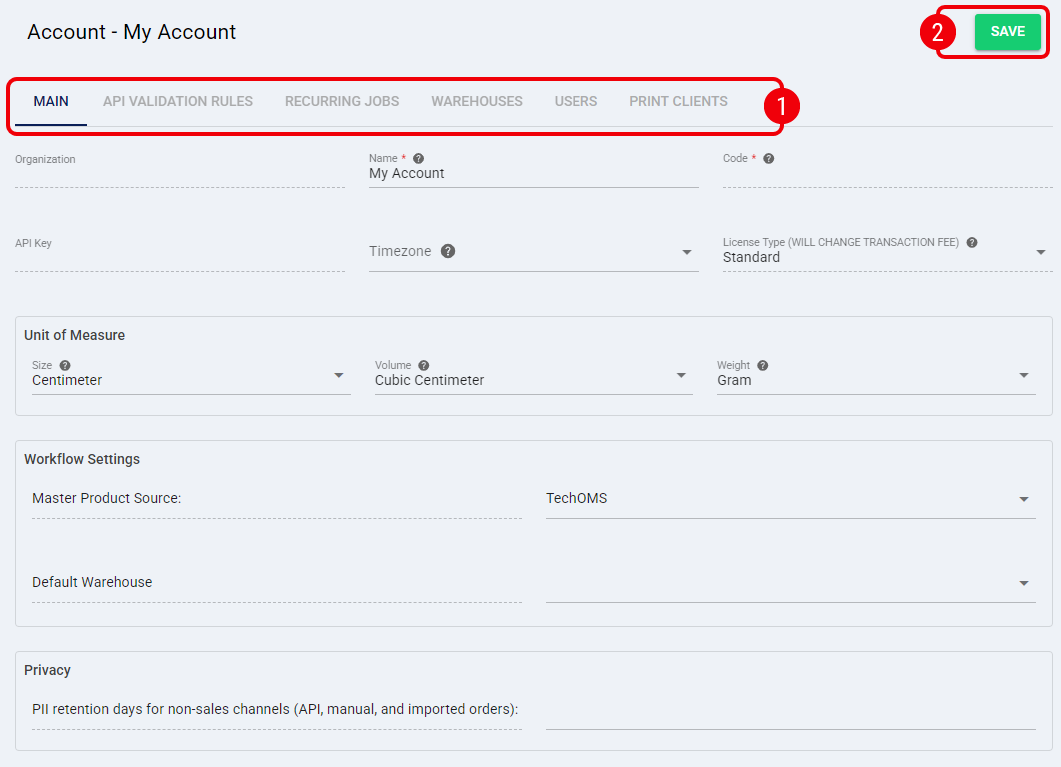
Task: Click the Name input field
Action: (533, 174)
